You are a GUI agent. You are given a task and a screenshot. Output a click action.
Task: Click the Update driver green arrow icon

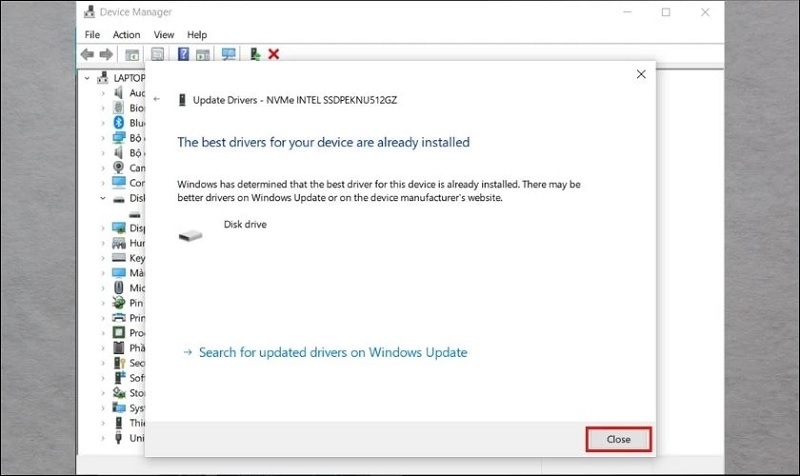255,54
